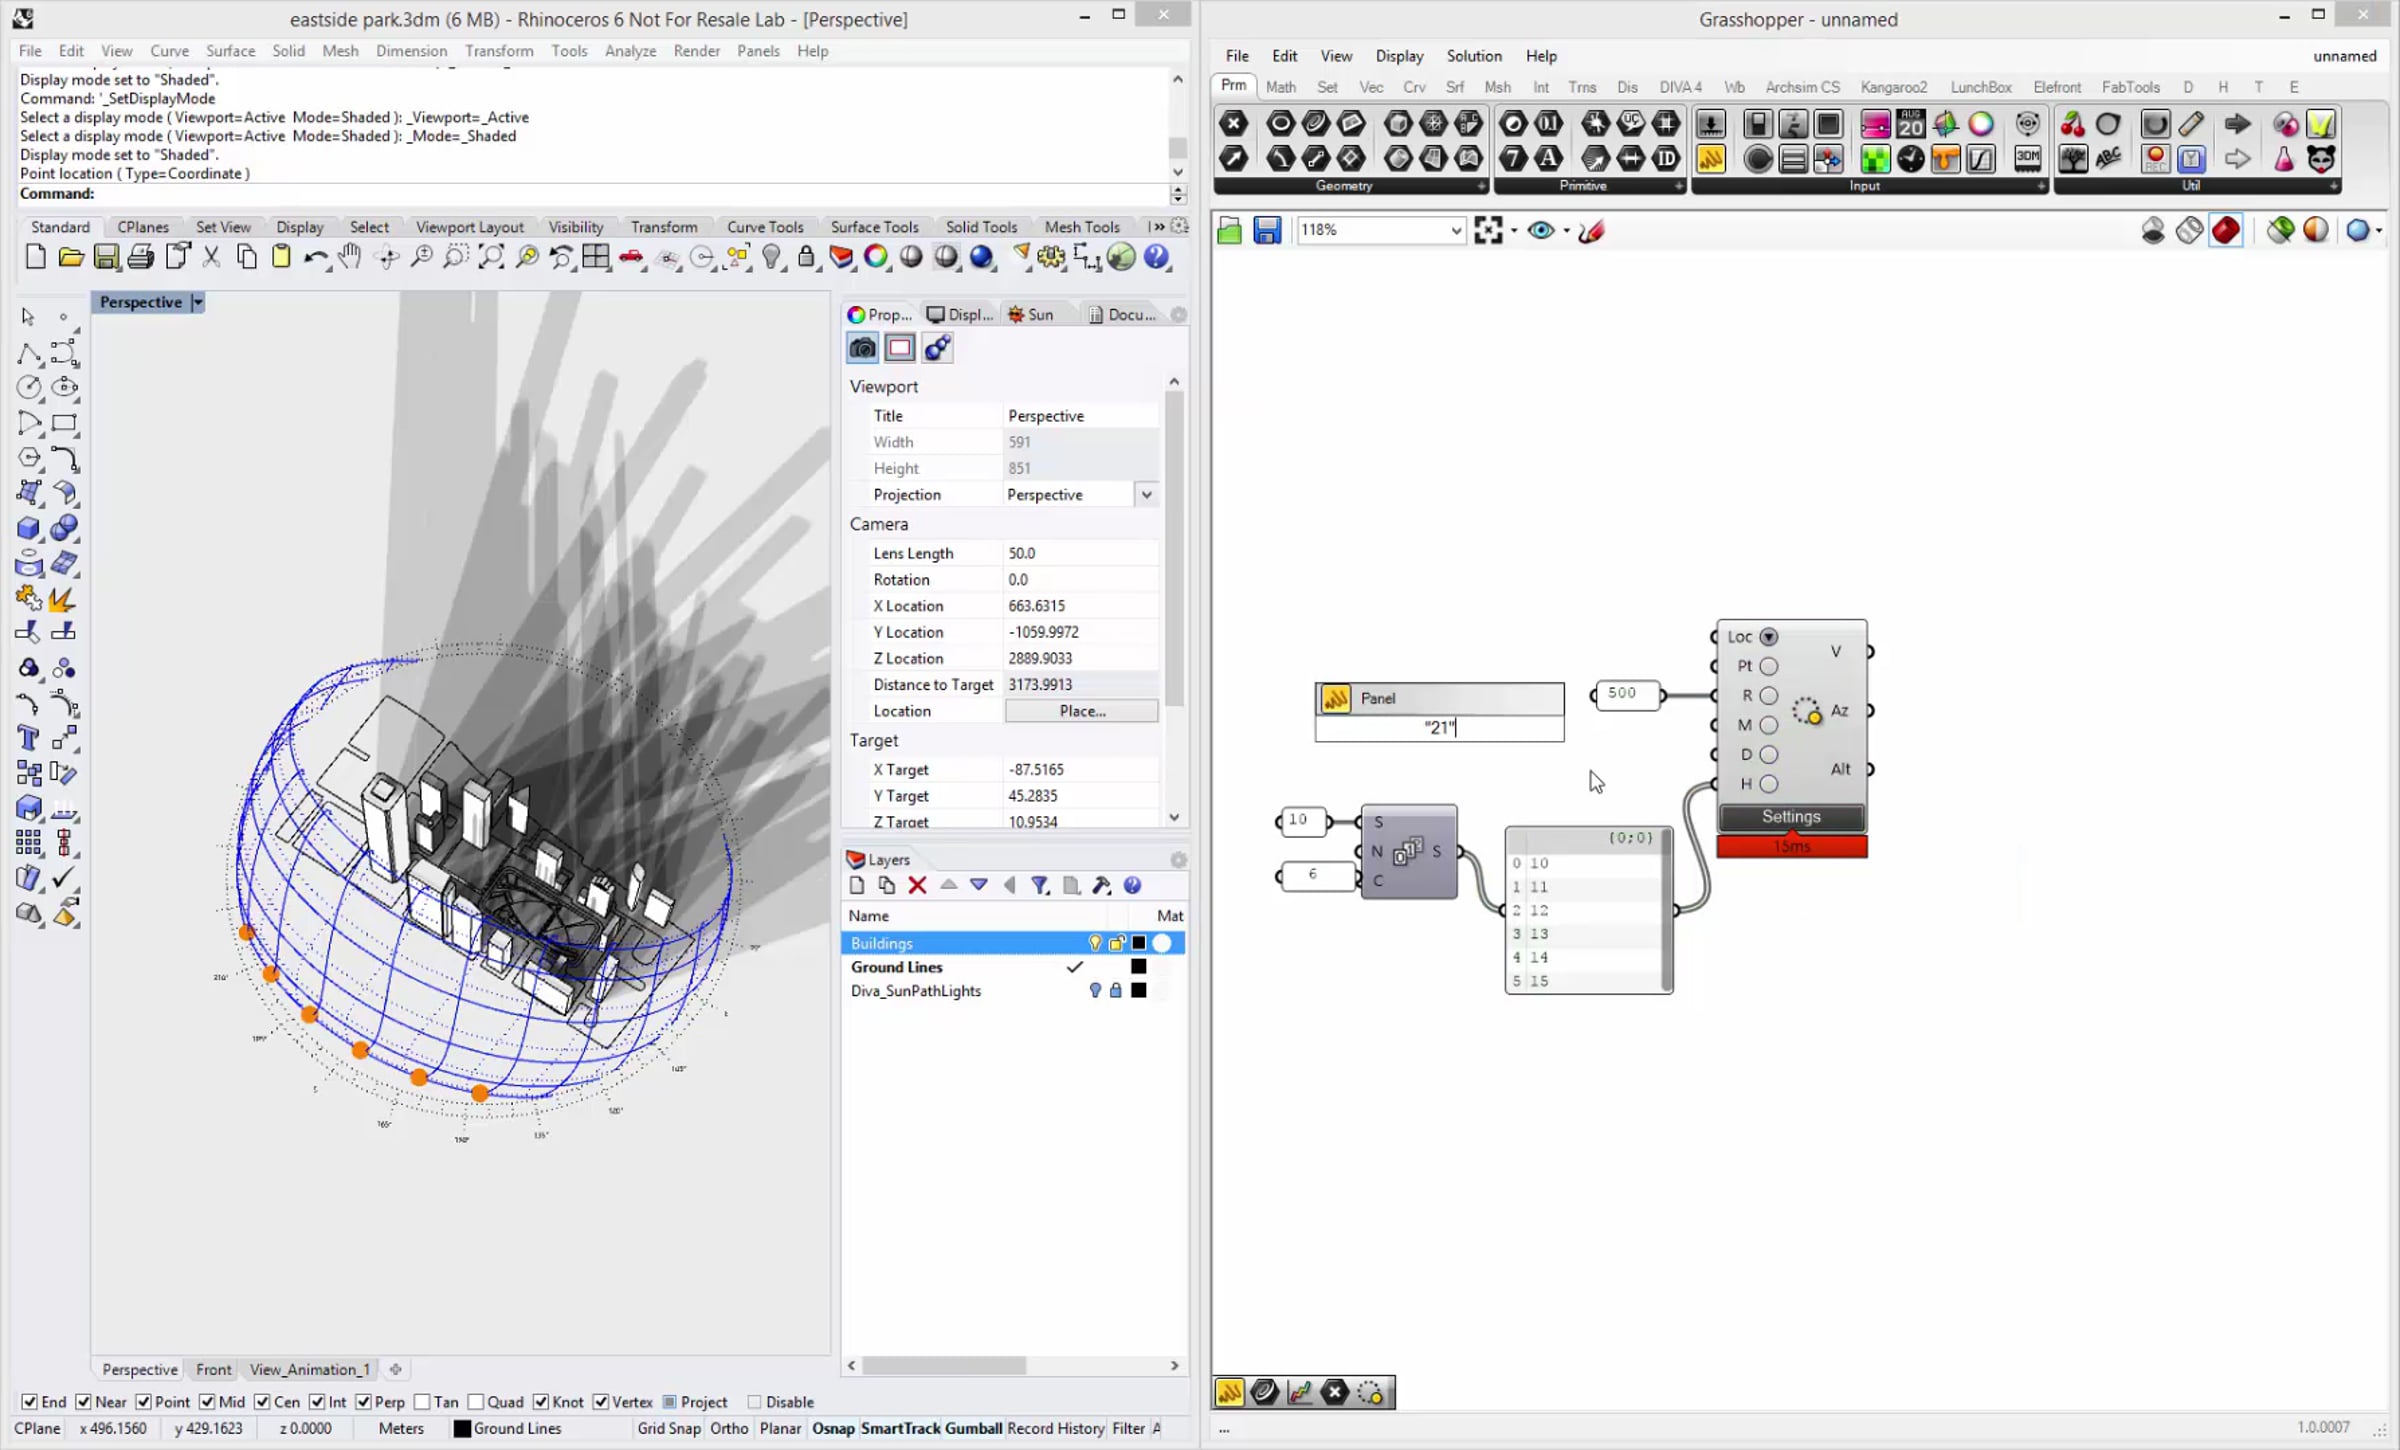The image size is (2400, 1450).
Task: Click the Buildings layer material circle
Action: point(1162,943)
